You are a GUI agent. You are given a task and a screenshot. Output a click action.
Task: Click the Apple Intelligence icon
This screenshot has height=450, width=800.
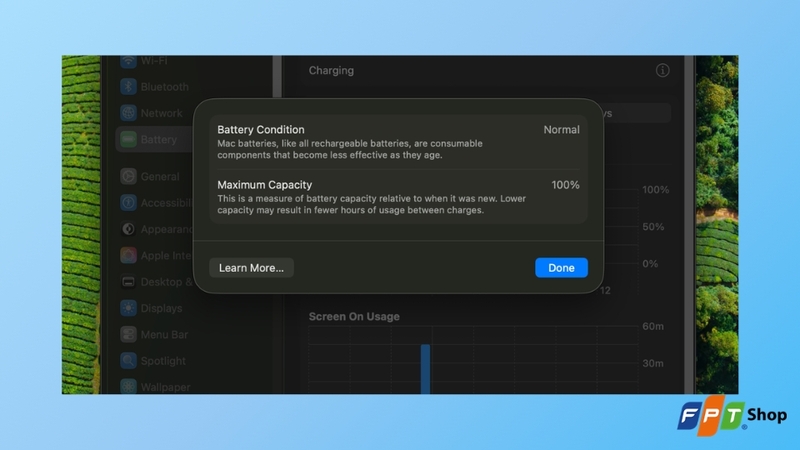[x=129, y=255]
